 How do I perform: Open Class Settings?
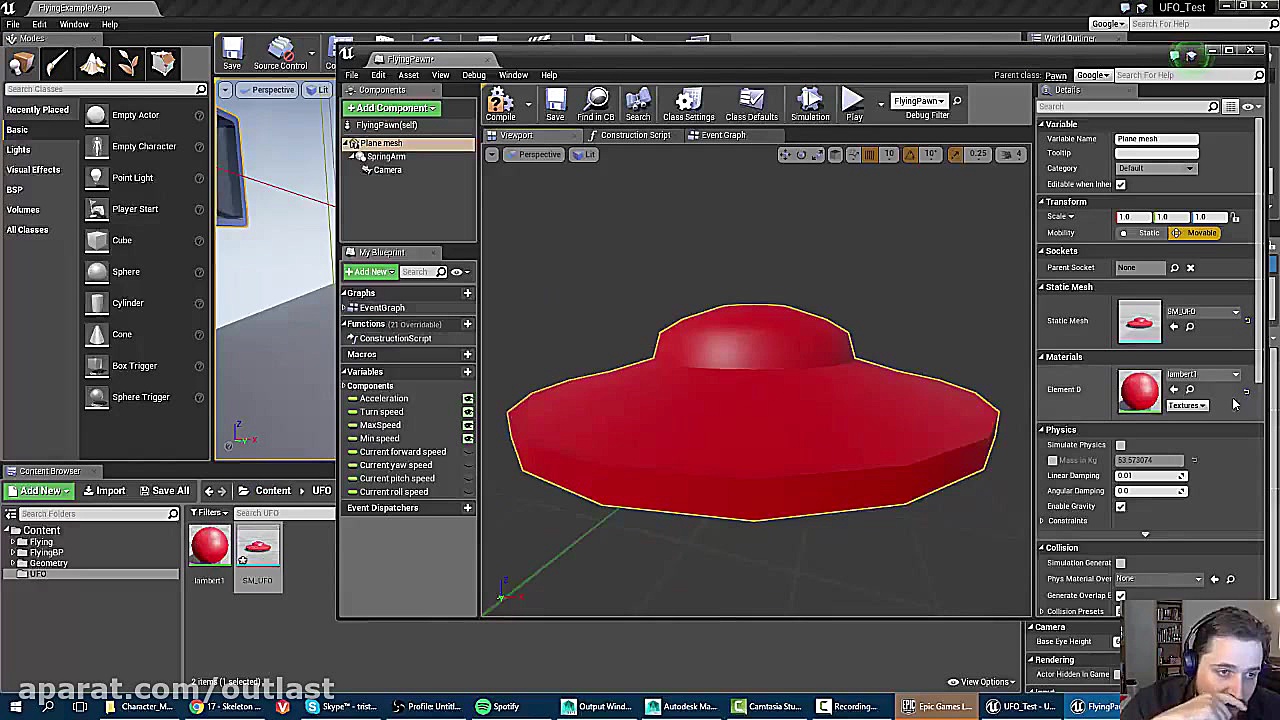pos(688,104)
